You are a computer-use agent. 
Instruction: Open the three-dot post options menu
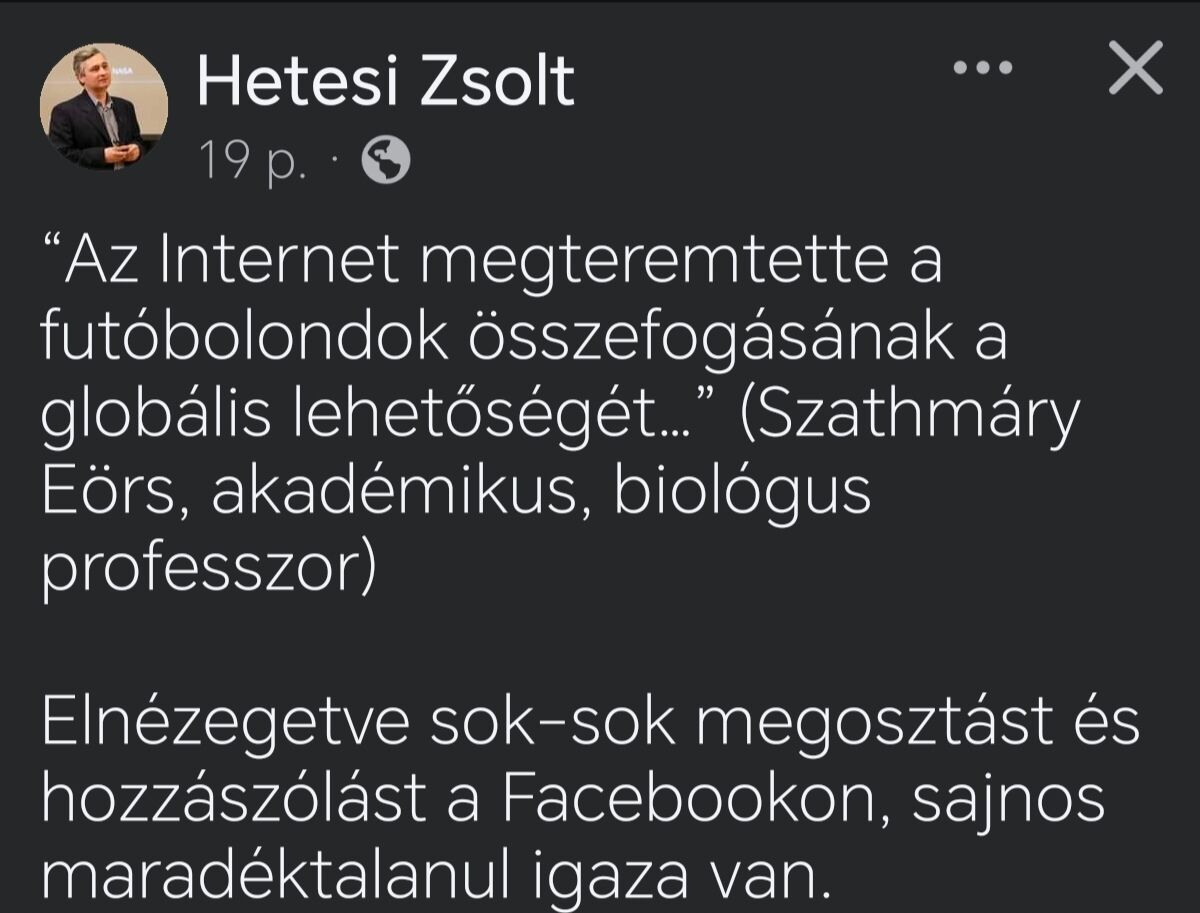982,69
